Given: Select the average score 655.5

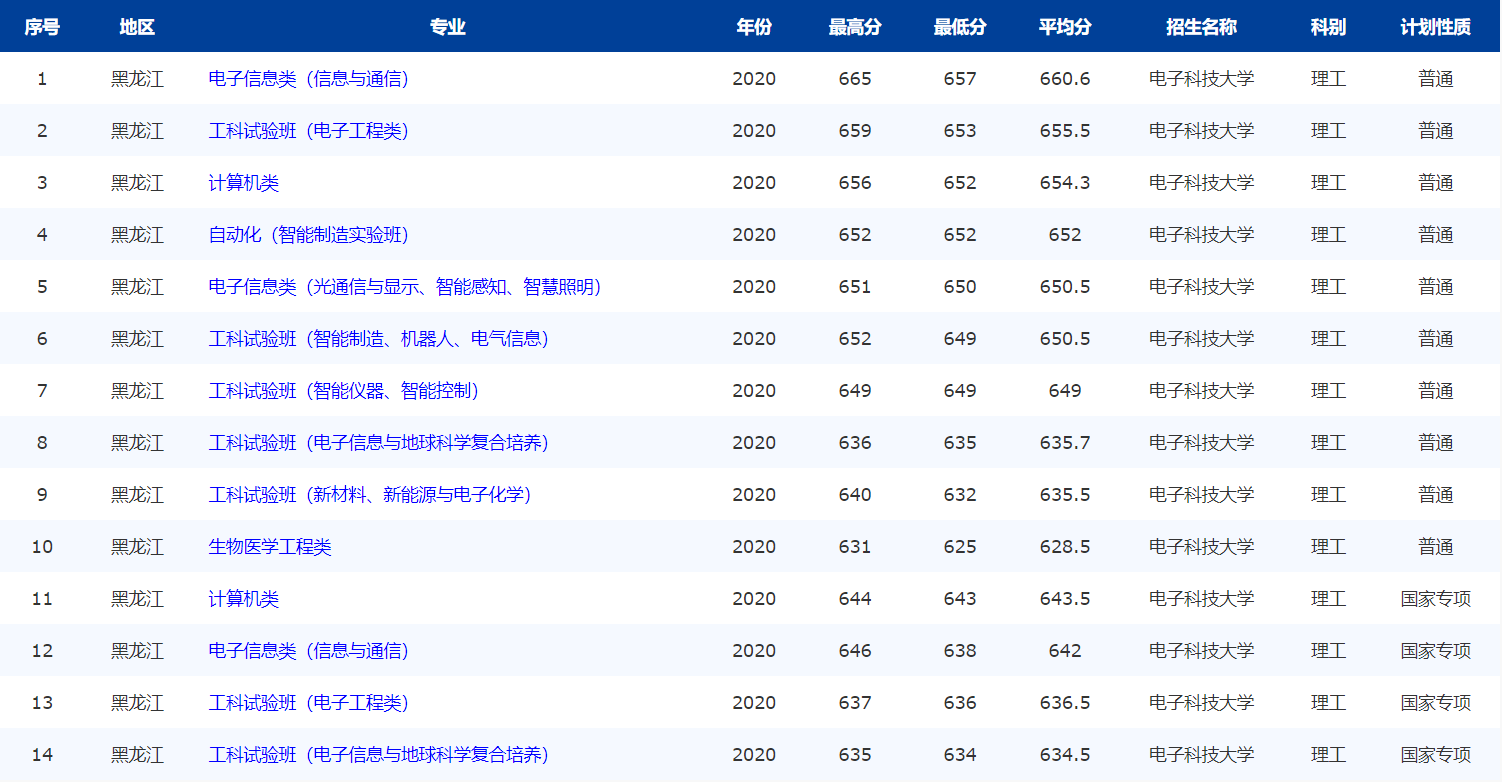Looking at the screenshot, I should pyautogui.click(x=1065, y=130).
